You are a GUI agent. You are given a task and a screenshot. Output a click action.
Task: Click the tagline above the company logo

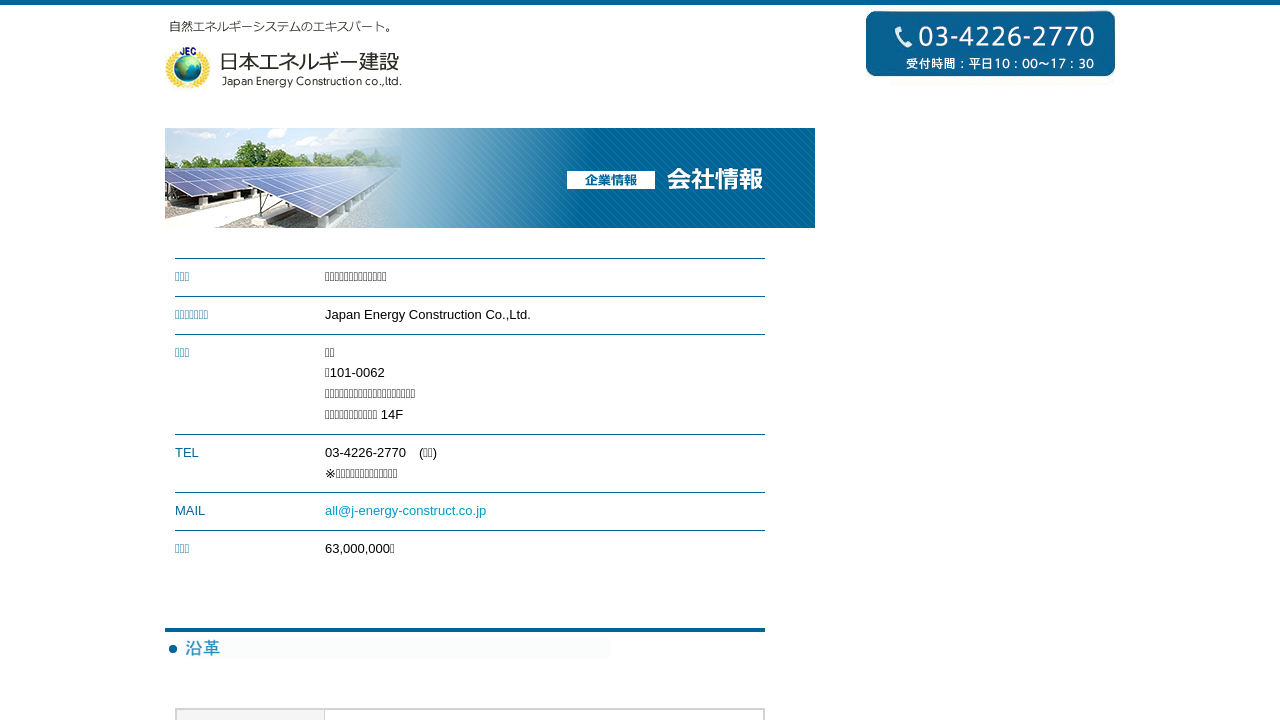click(280, 26)
